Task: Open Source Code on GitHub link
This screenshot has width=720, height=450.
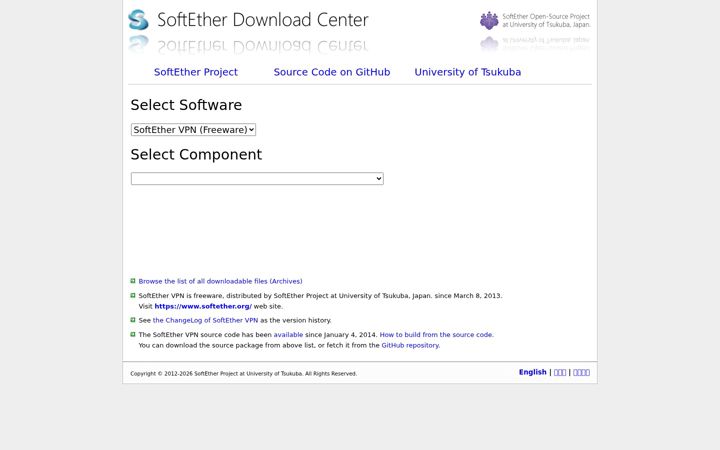Action: click(332, 72)
